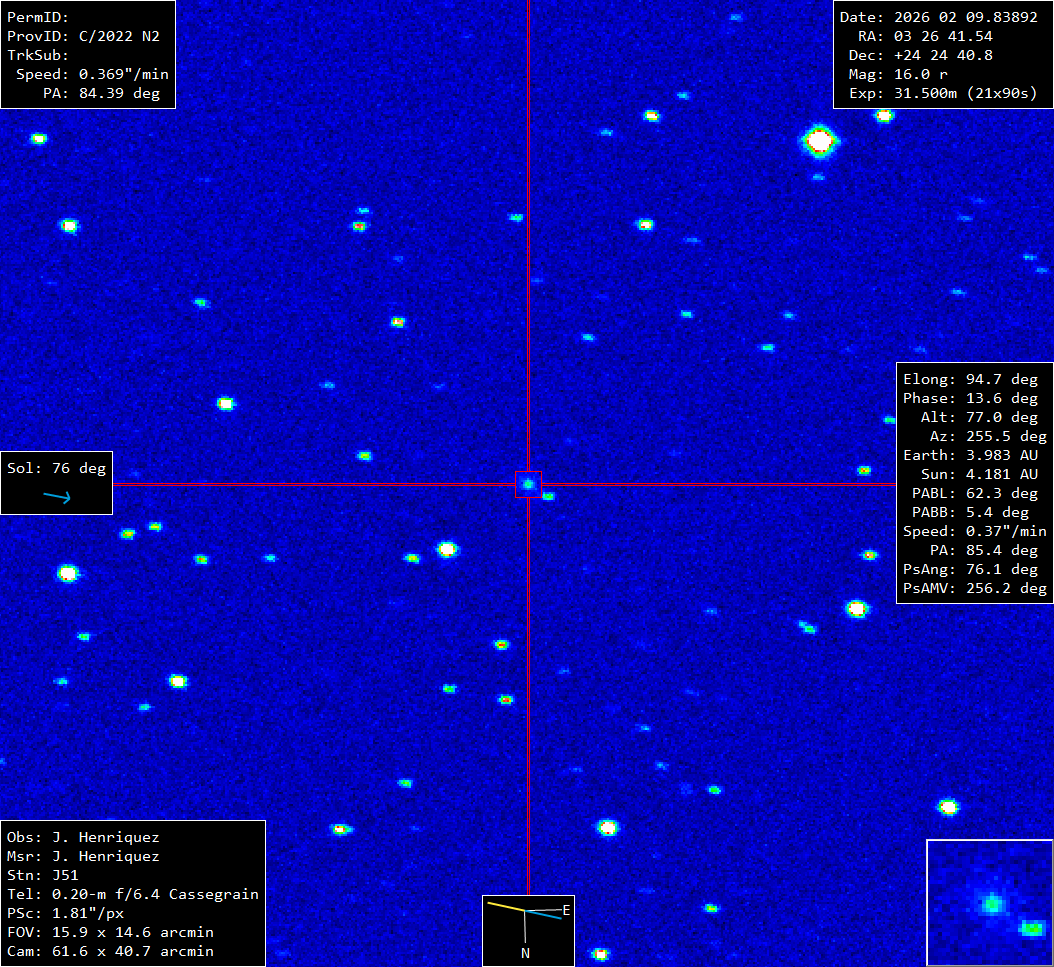Click the comet inside the center target box
The width and height of the screenshot is (1054, 967).
(528, 485)
